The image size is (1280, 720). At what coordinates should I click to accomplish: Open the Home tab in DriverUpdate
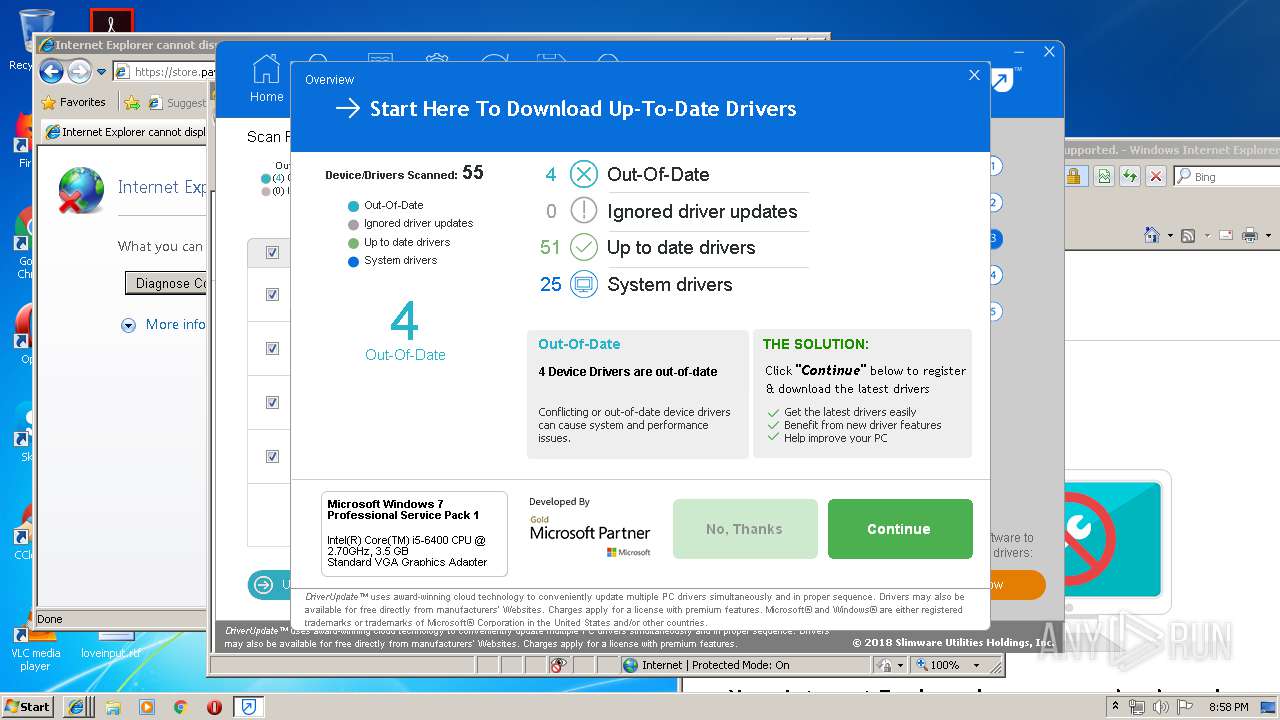point(266,78)
